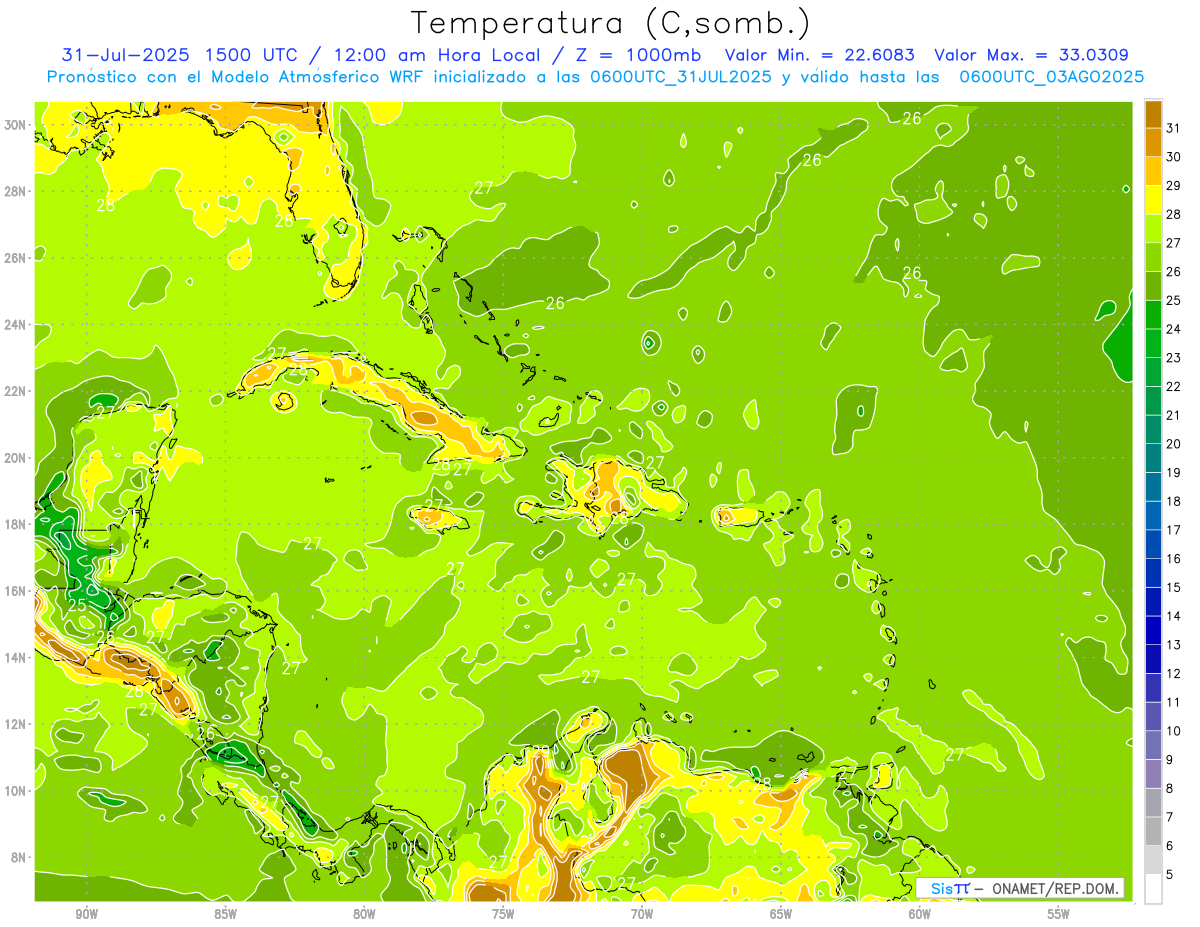Click the white legend band below value 5
The height and width of the screenshot is (927, 1200).
(1153, 889)
